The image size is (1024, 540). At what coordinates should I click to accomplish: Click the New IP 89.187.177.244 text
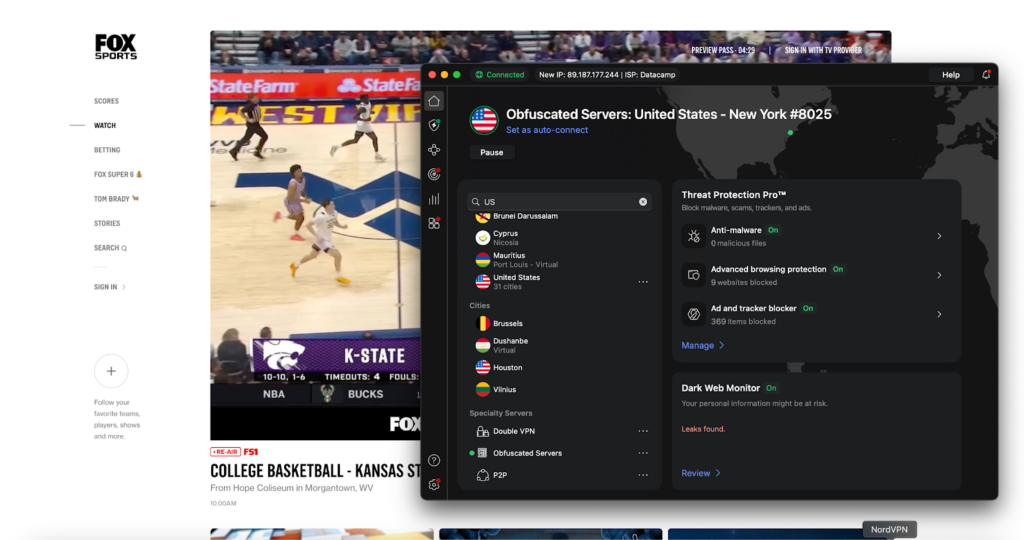(578, 75)
